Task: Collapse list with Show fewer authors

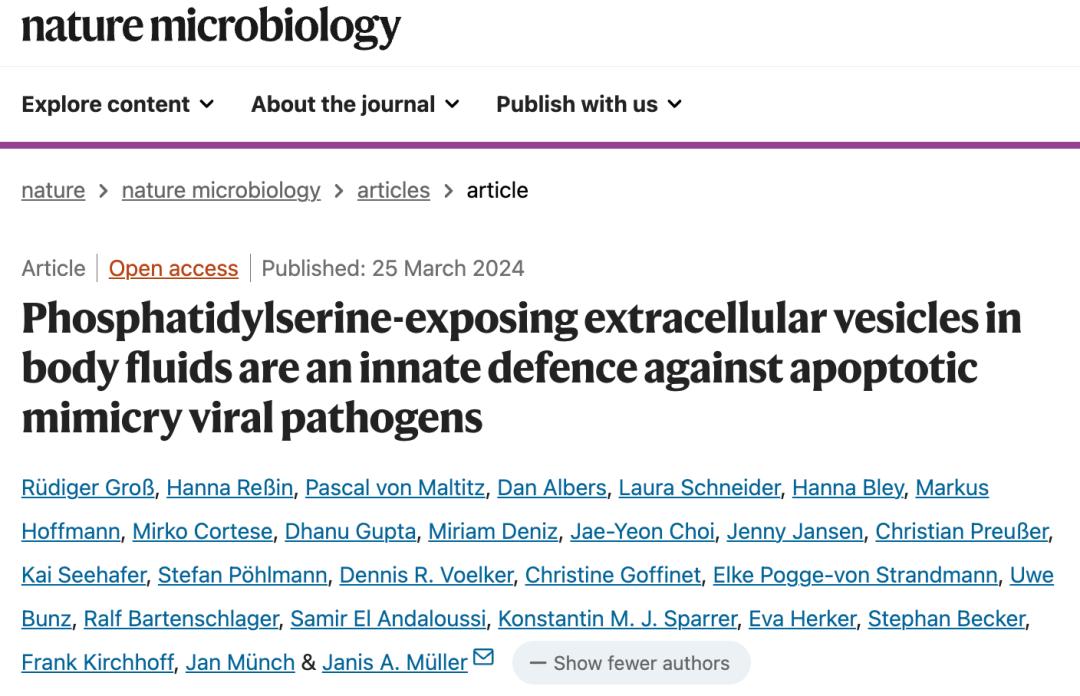Action: 630,662
